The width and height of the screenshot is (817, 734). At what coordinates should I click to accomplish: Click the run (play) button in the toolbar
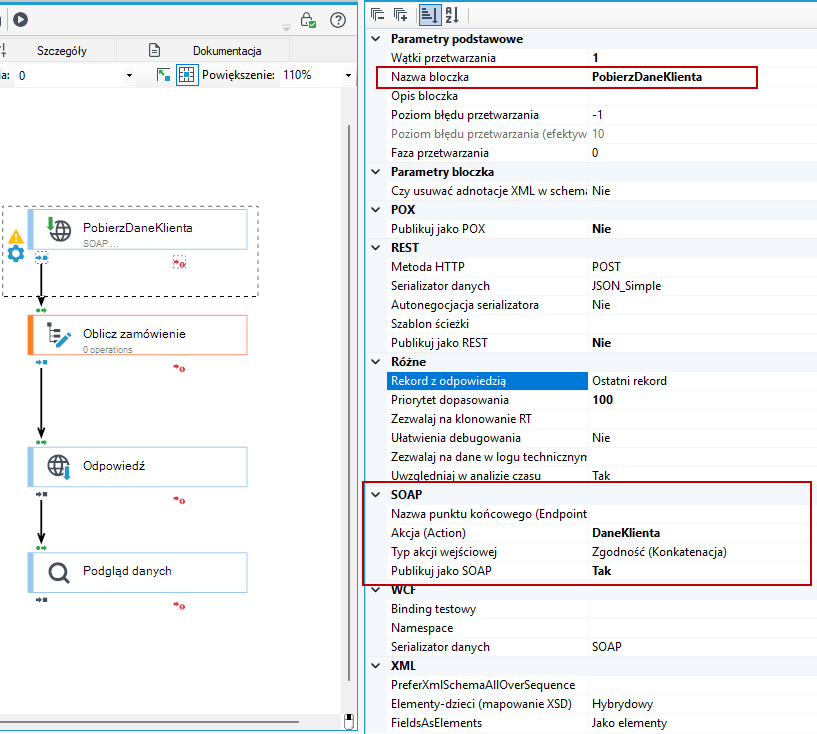(x=20, y=20)
